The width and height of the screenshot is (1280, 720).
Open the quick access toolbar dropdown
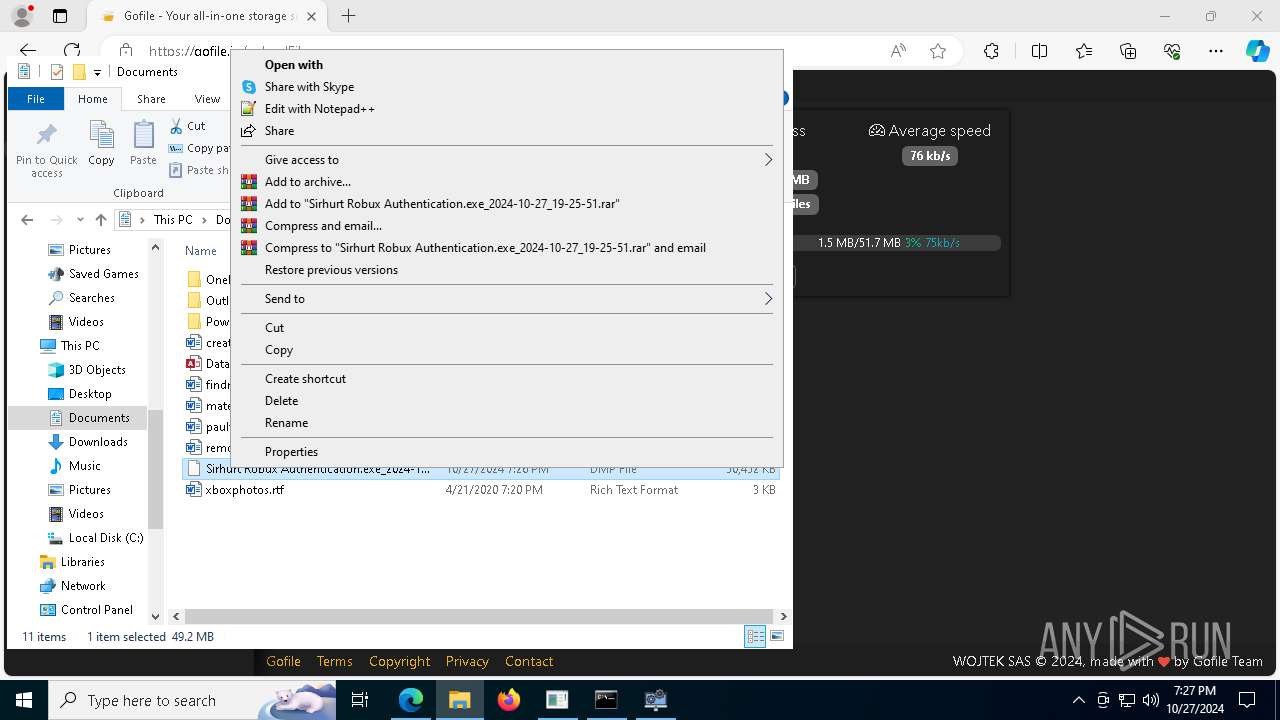(x=97, y=72)
